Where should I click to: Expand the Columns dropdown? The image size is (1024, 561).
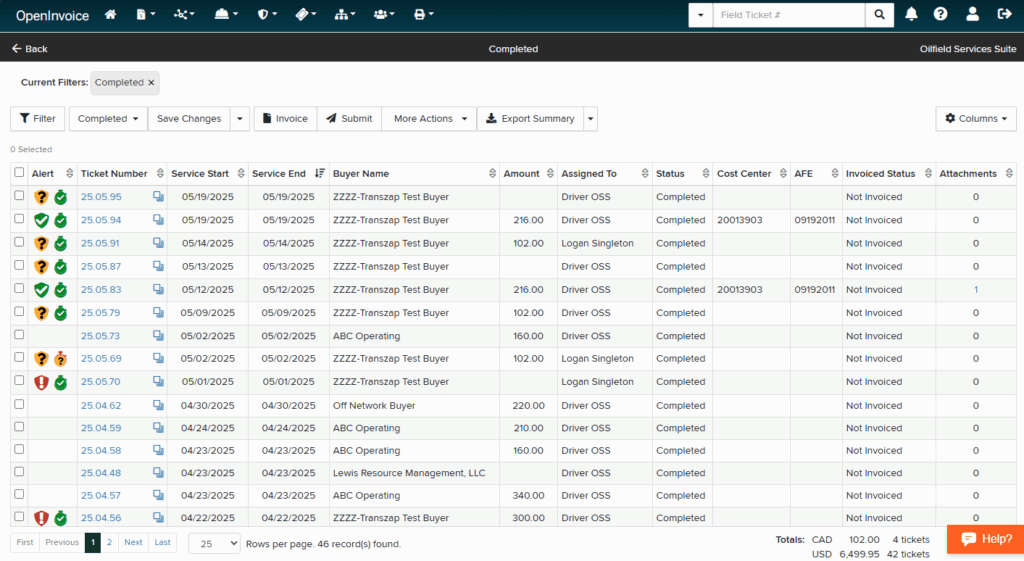pyautogui.click(x=976, y=119)
